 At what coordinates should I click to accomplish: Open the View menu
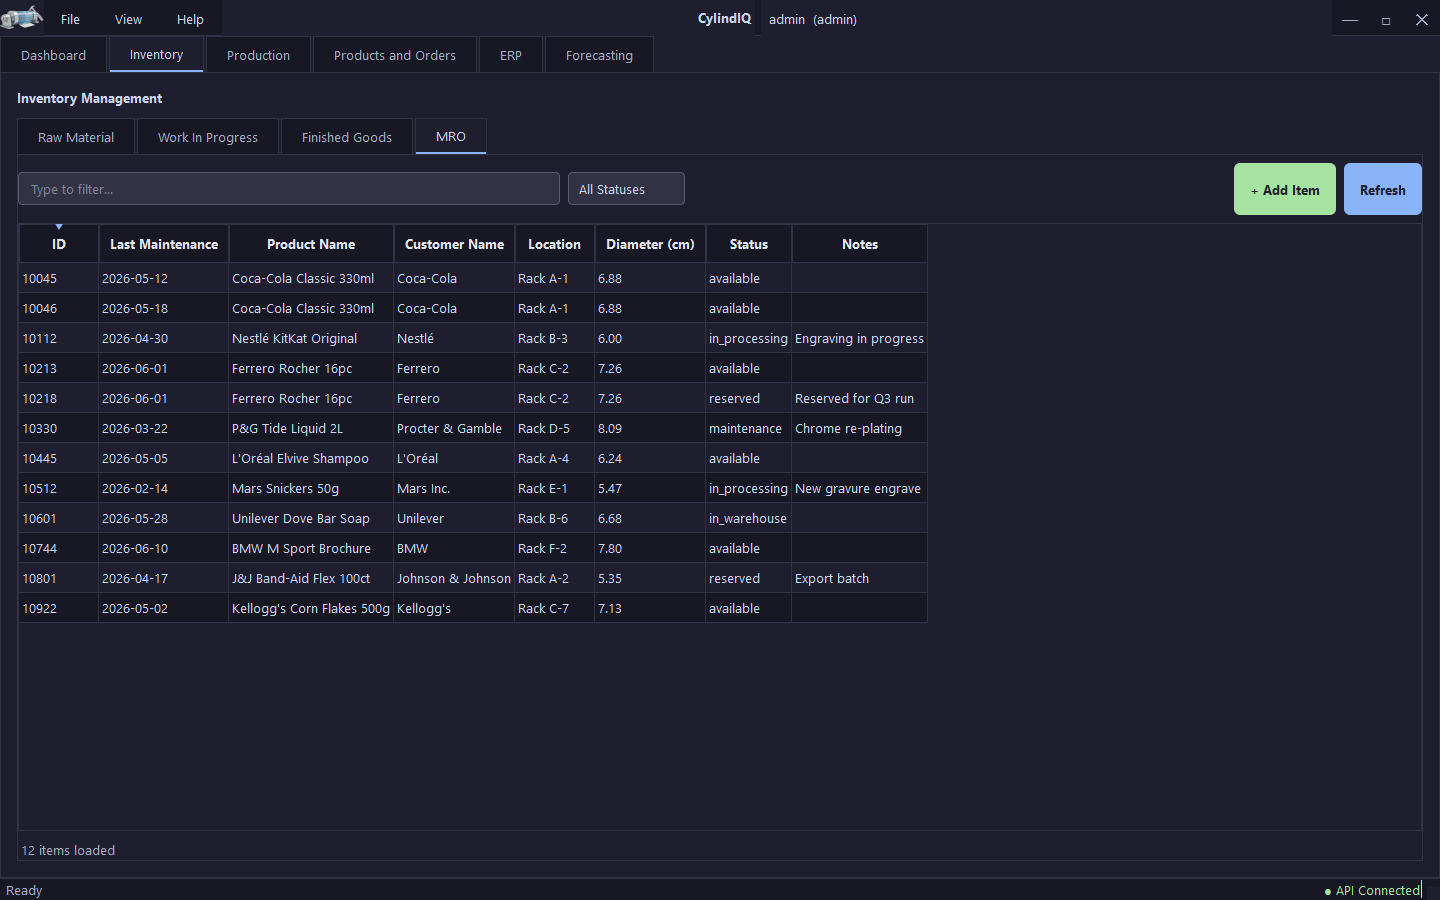[128, 19]
